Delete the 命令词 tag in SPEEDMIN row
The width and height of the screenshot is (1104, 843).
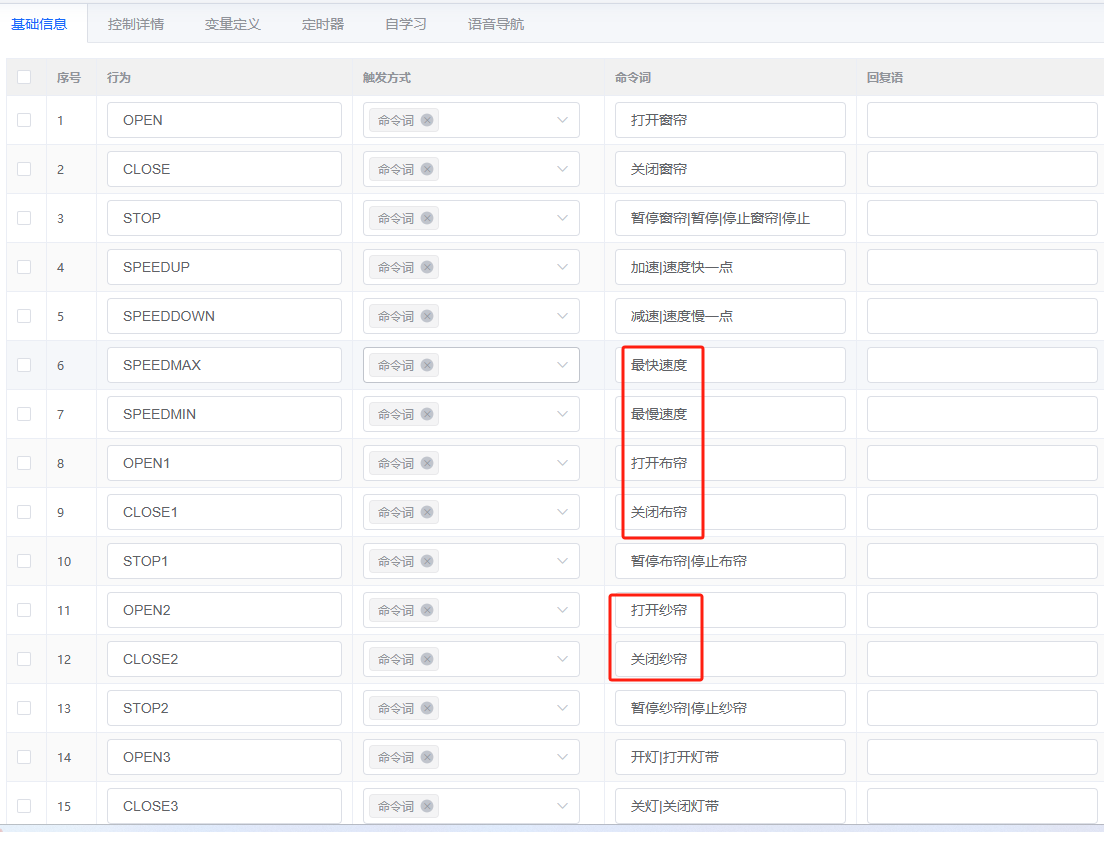pyautogui.click(x=427, y=414)
